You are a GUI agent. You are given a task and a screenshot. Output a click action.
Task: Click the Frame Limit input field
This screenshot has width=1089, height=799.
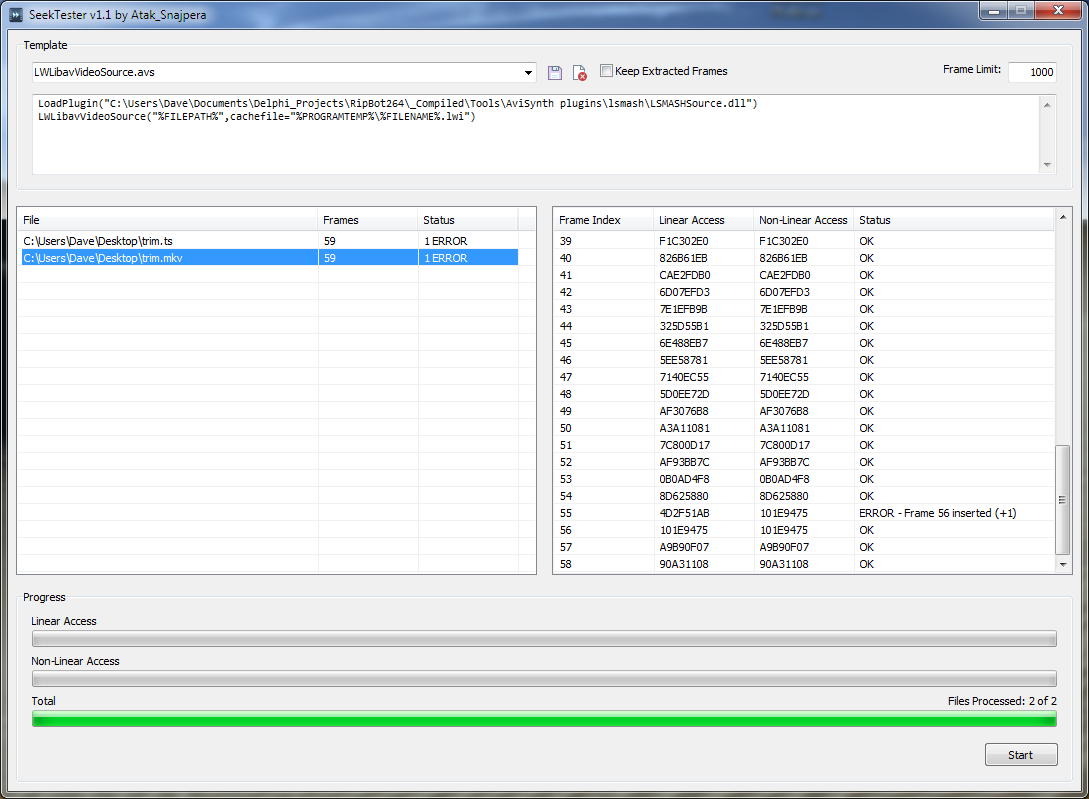pos(1032,72)
